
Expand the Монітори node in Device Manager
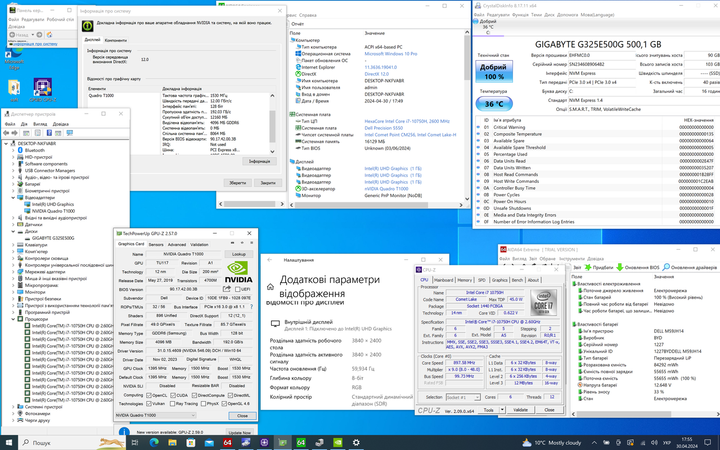coord(13,292)
